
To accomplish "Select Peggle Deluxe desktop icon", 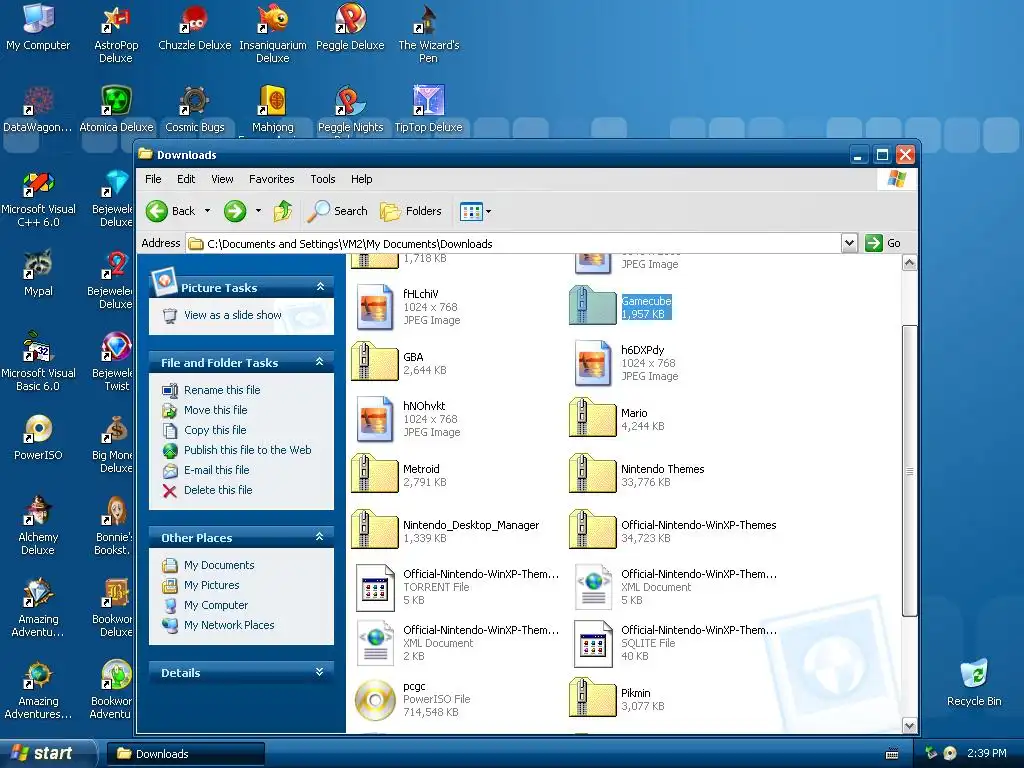I will [350, 27].
